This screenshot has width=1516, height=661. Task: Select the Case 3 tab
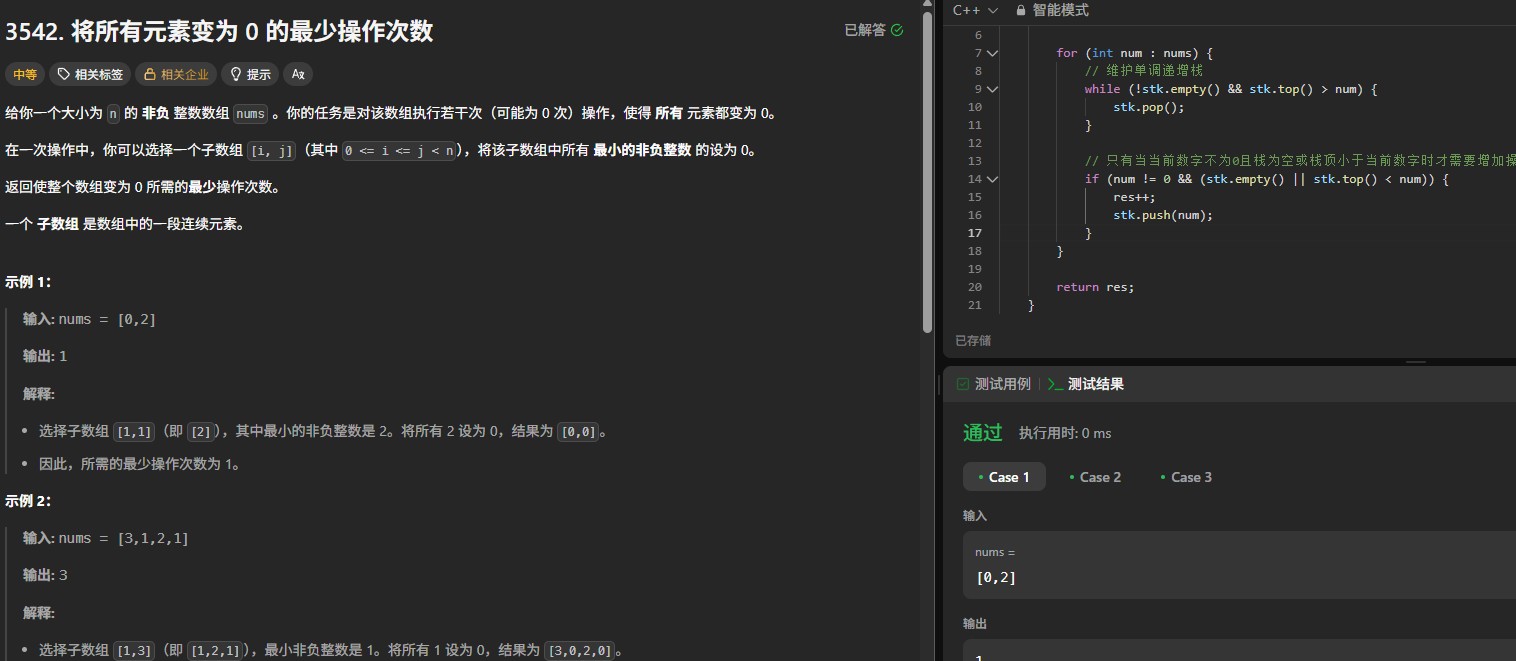coord(1186,477)
